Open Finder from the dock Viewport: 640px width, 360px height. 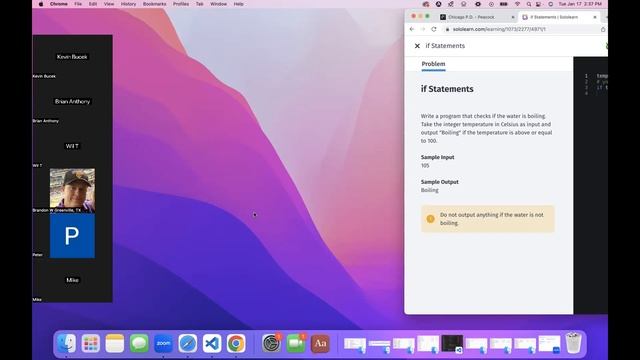(66, 343)
